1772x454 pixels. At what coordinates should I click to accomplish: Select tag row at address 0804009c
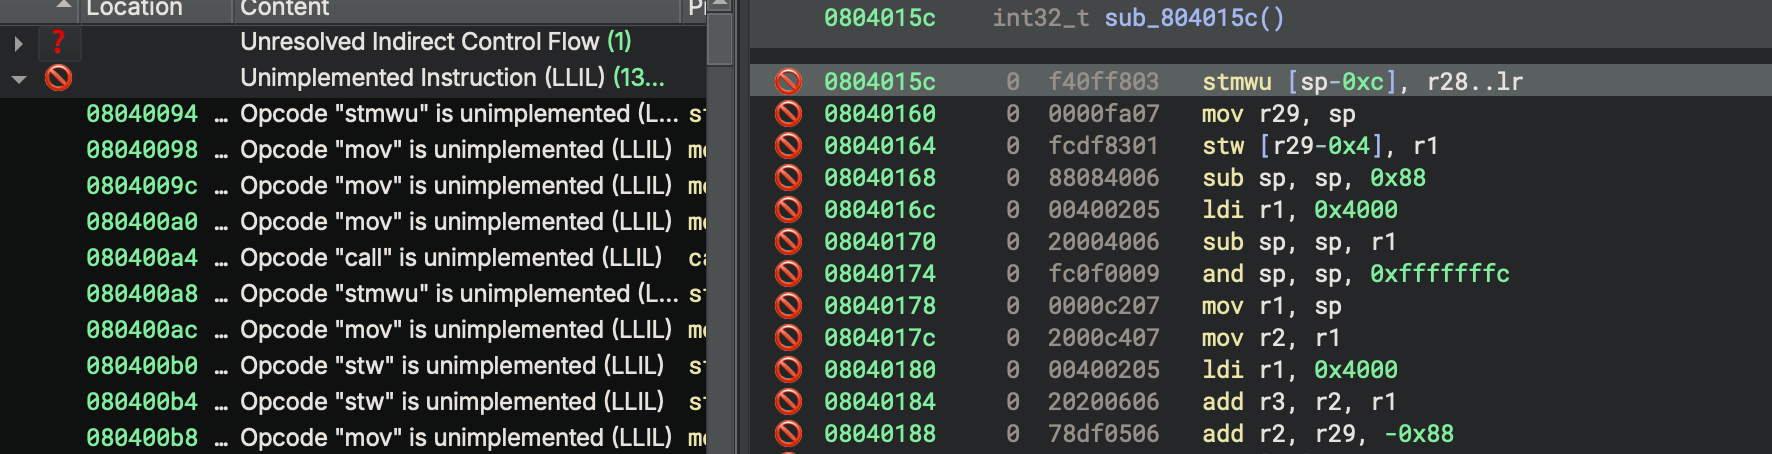pyautogui.click(x=353, y=186)
